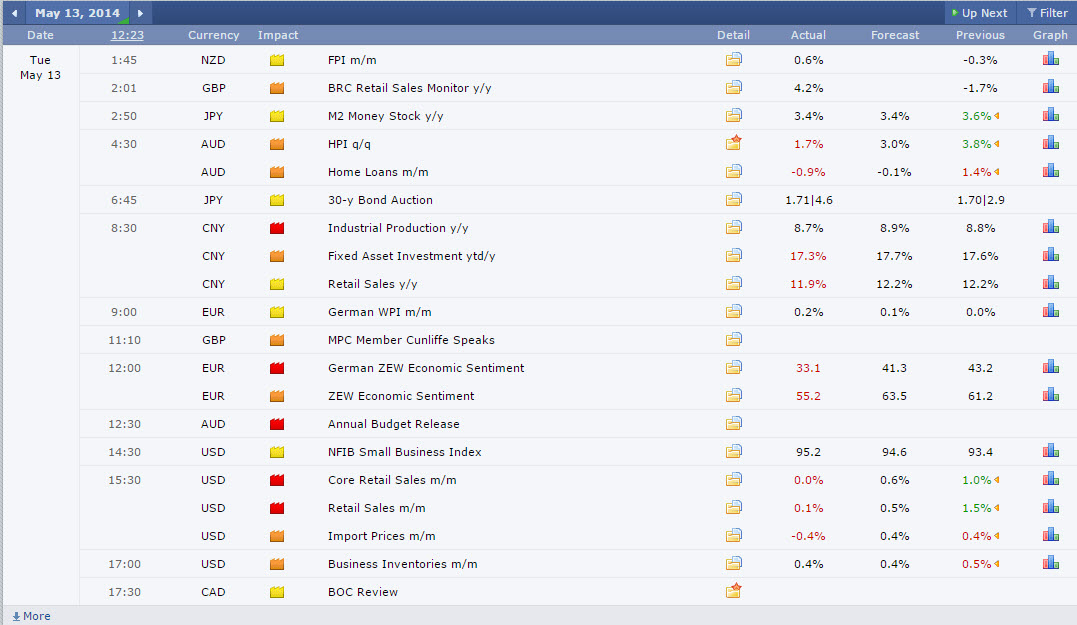
Task: Open detail folder for MPC Member Cunliffe Speaks
Action: coord(734,339)
